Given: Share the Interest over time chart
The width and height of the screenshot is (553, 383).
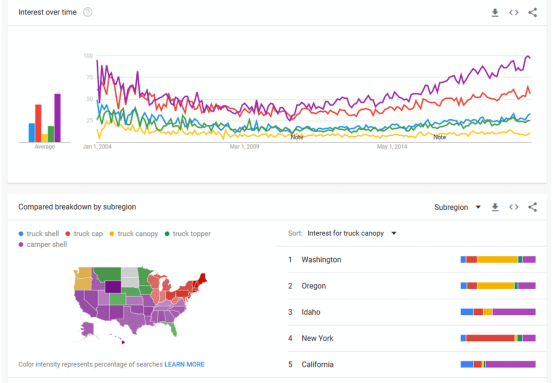Looking at the screenshot, I should point(532,13).
